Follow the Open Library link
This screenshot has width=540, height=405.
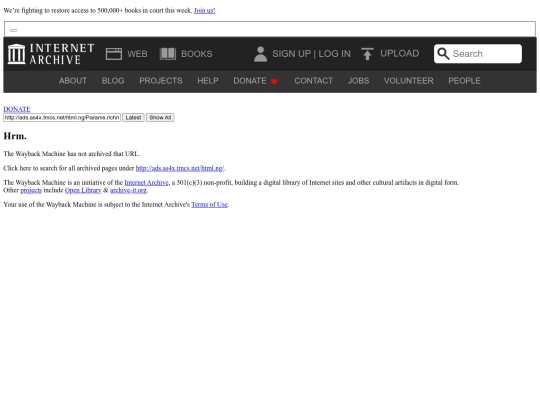click(83, 190)
